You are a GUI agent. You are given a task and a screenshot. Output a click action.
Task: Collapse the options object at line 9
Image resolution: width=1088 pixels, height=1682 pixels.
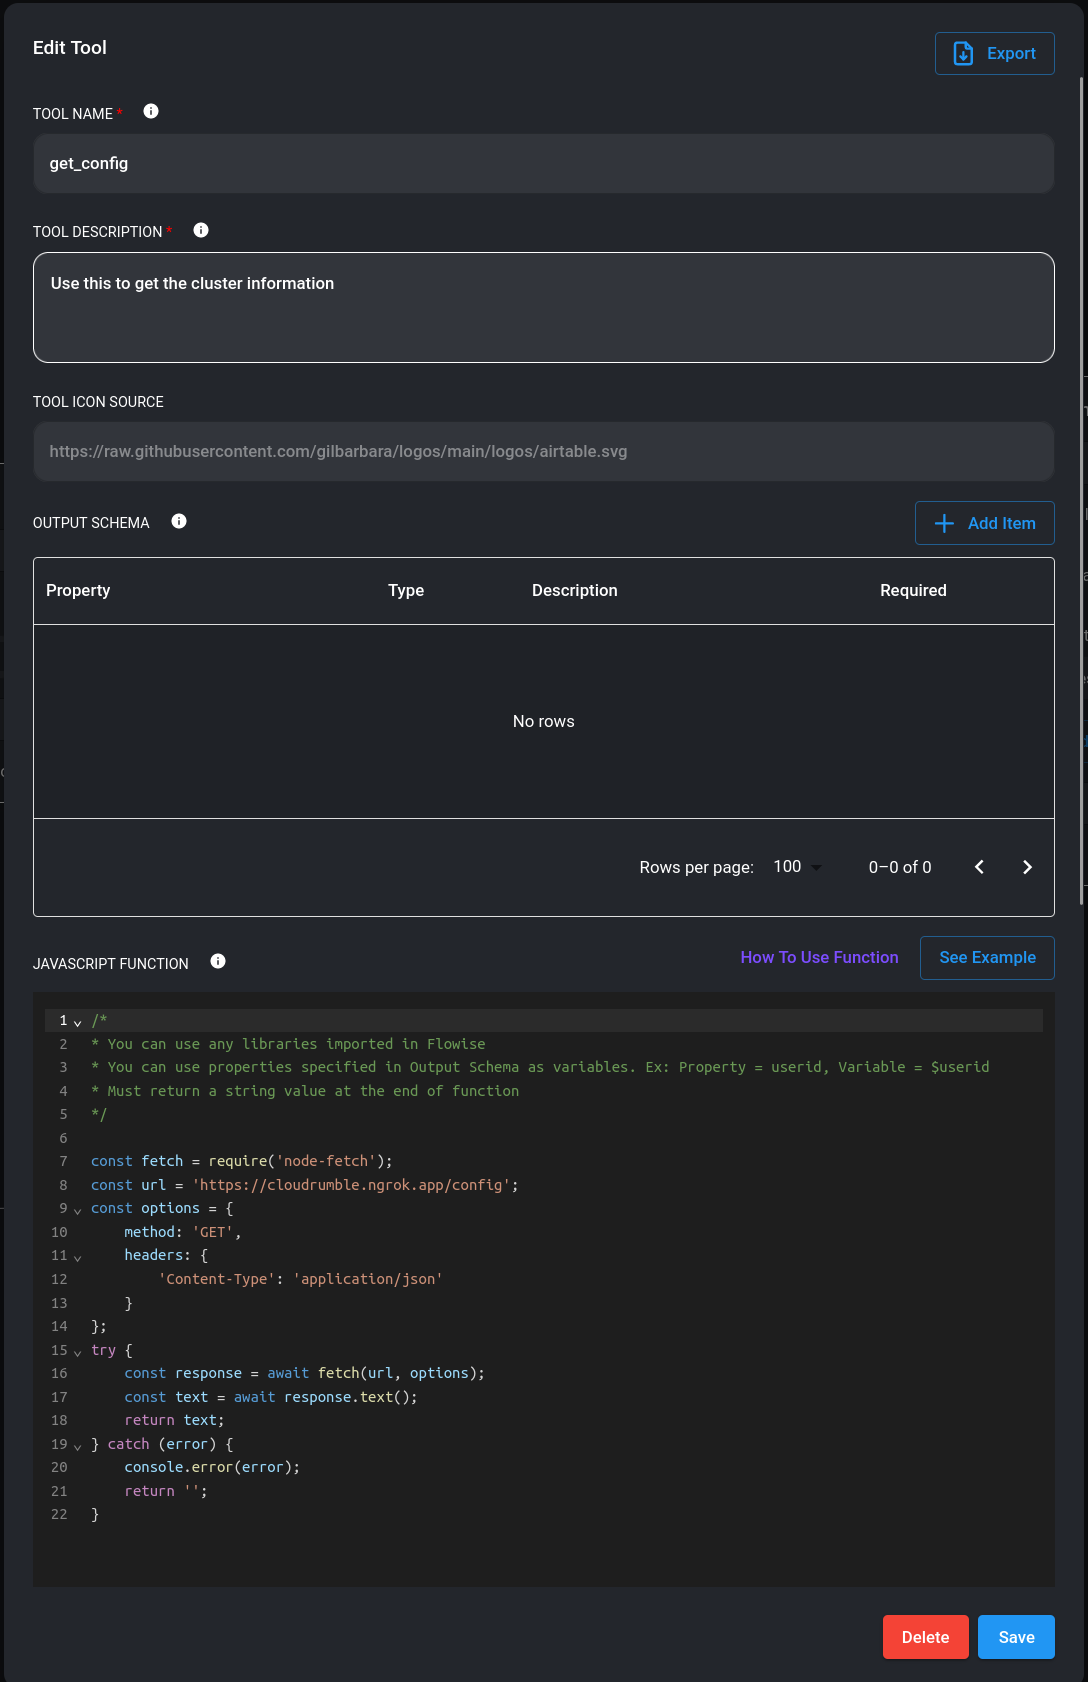point(78,1210)
